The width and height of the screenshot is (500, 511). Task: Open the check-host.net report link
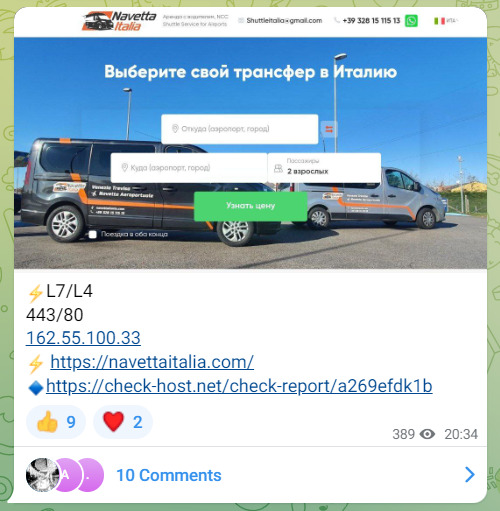tap(239, 386)
